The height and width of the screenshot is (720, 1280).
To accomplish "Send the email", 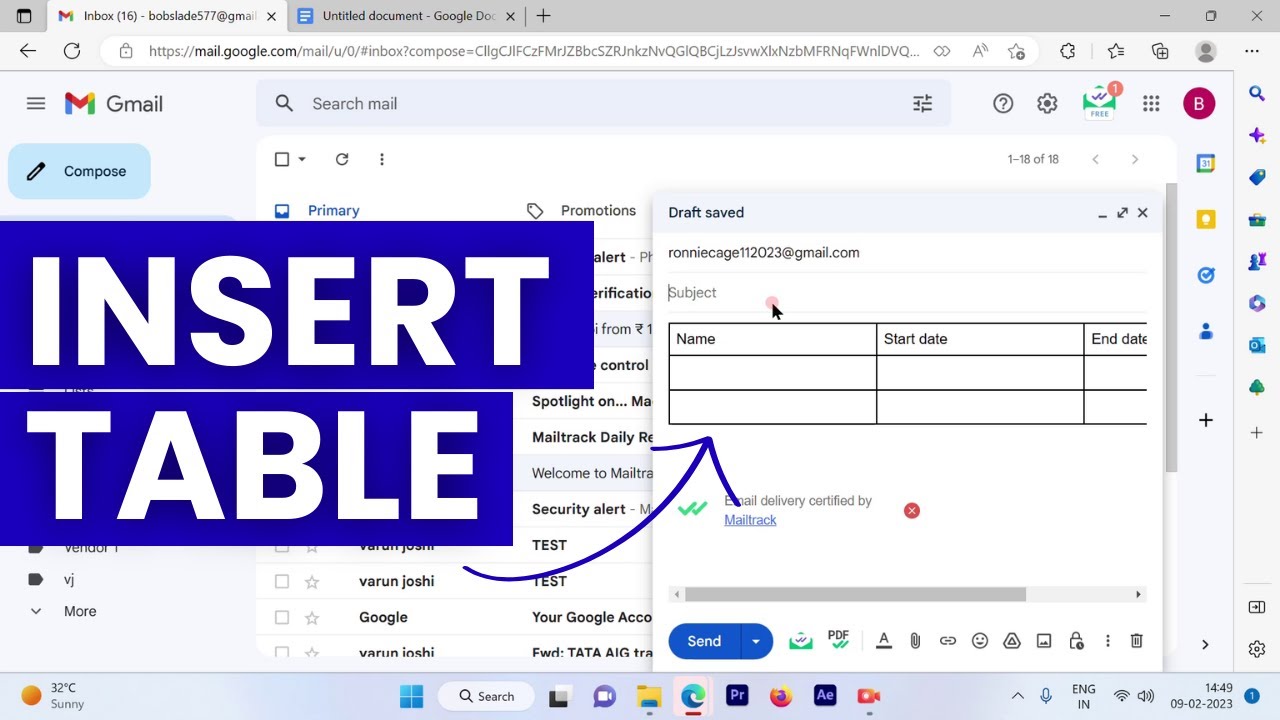I will click(704, 641).
